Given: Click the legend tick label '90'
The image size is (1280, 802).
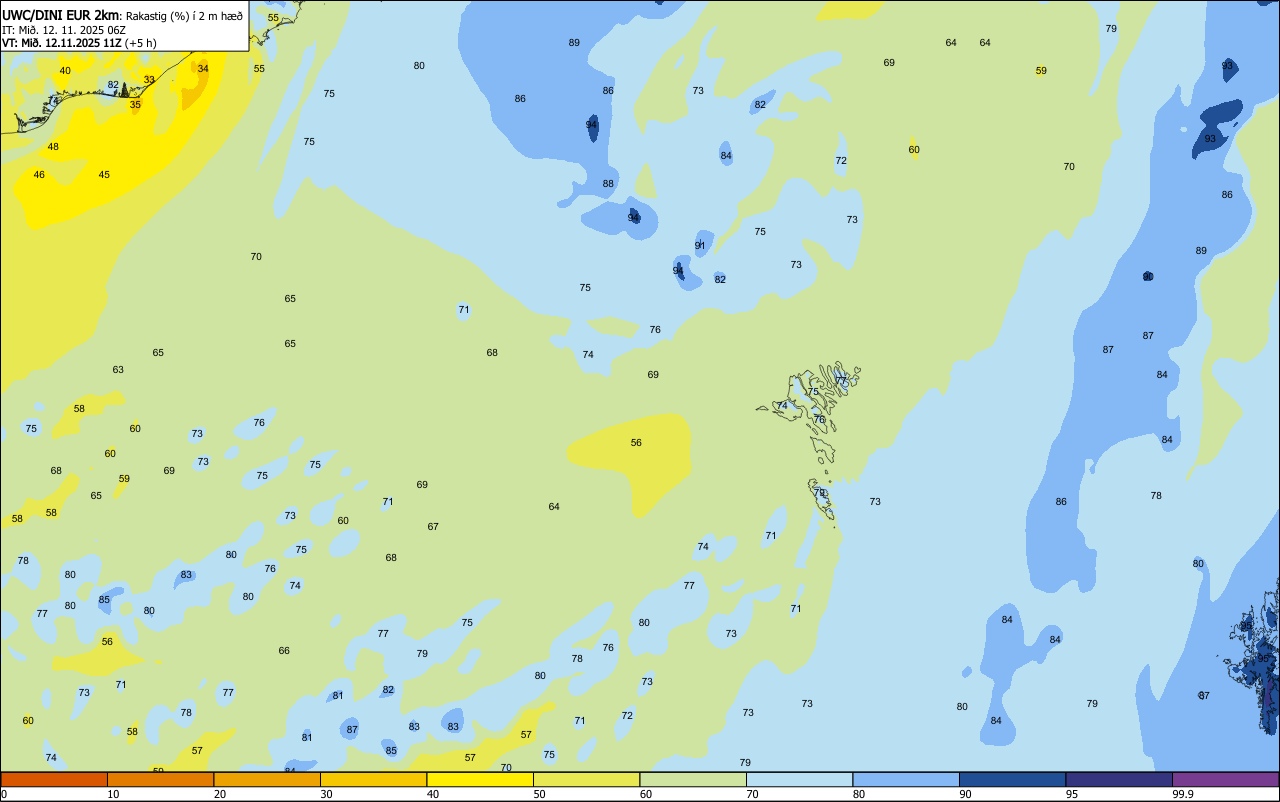Looking at the screenshot, I should (x=965, y=794).
